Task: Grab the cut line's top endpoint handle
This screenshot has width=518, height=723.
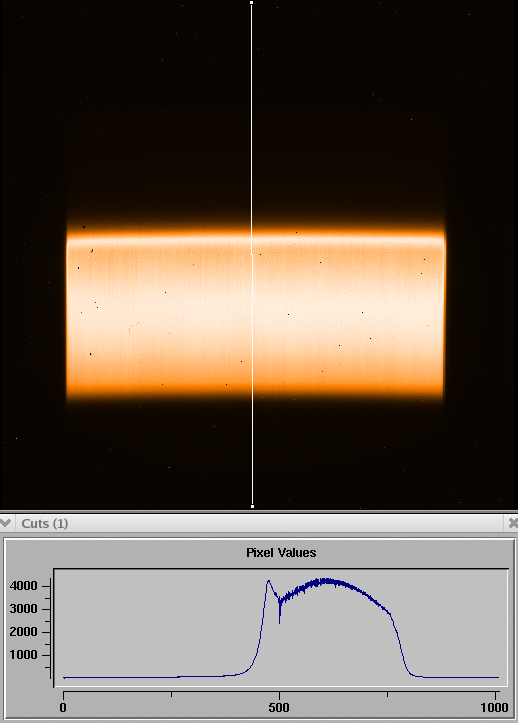Action: point(251,3)
